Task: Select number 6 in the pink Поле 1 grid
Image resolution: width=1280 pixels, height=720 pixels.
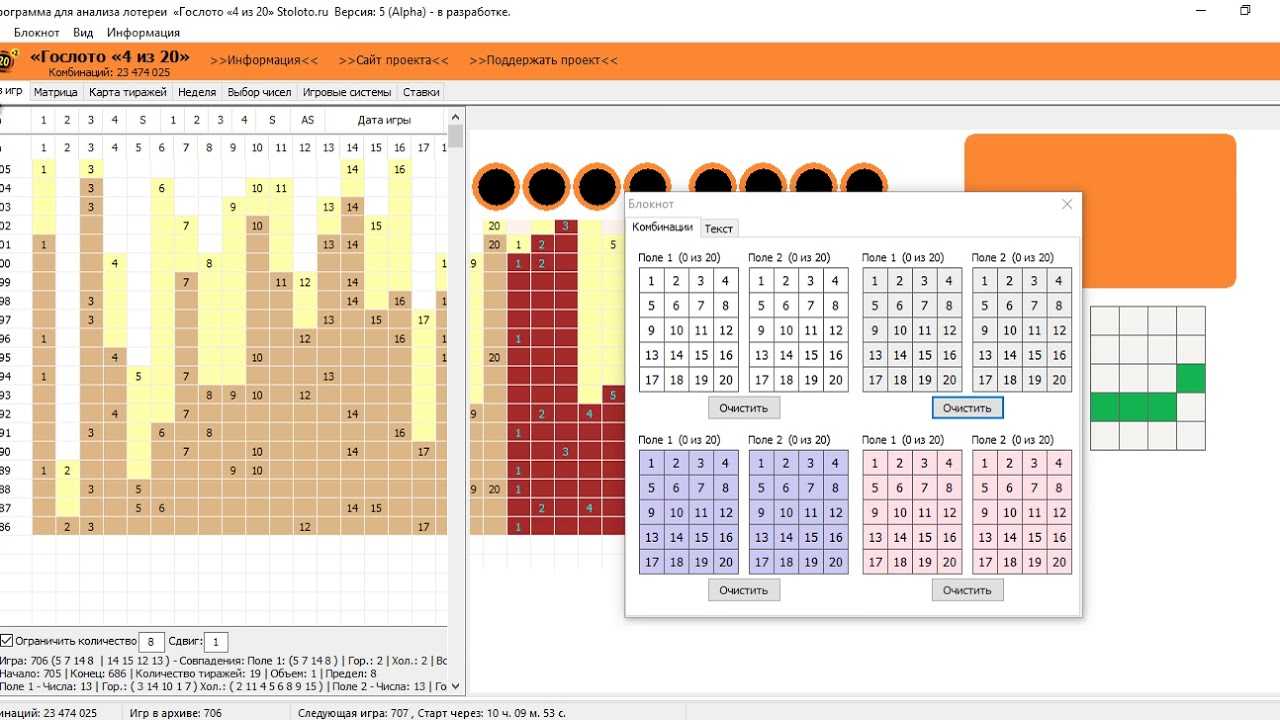Action: point(900,489)
